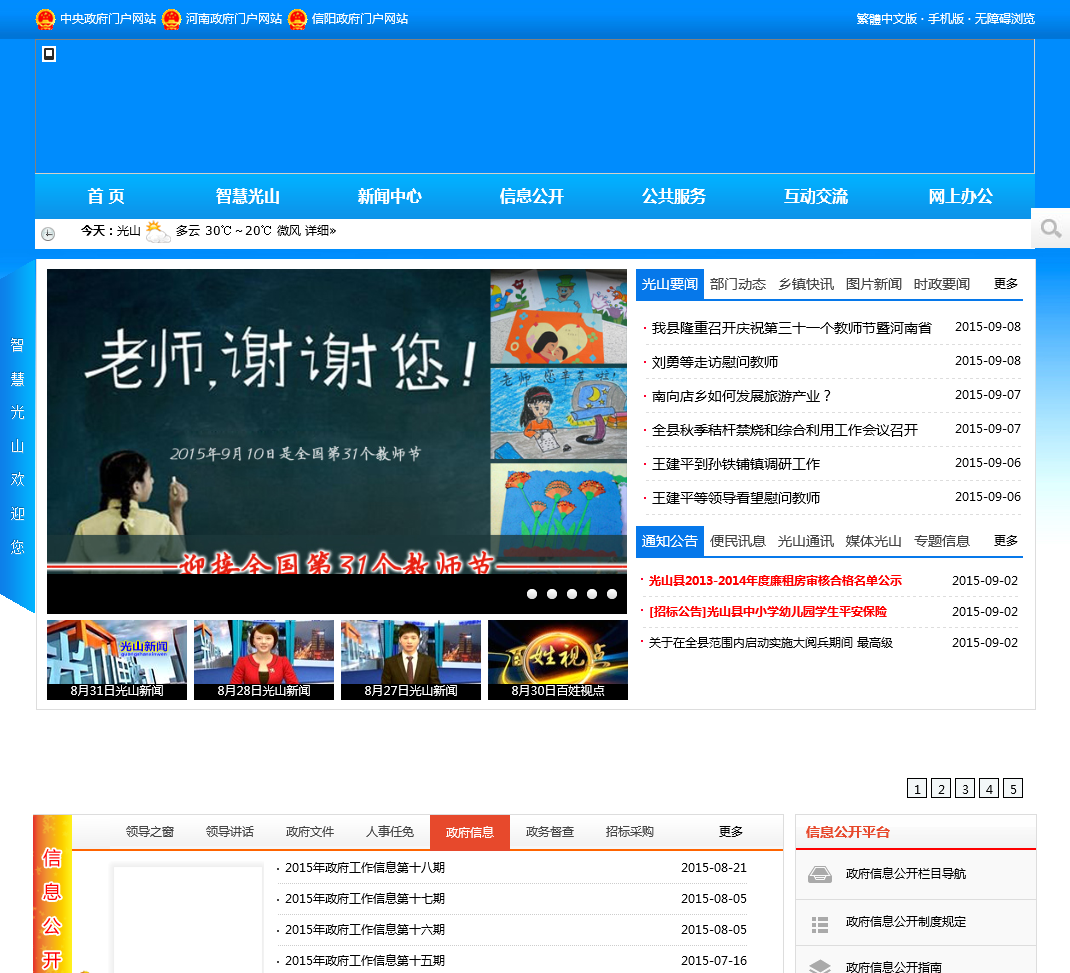Open 公共服务 navigation item
The width and height of the screenshot is (1070, 973).
pyautogui.click(x=674, y=197)
